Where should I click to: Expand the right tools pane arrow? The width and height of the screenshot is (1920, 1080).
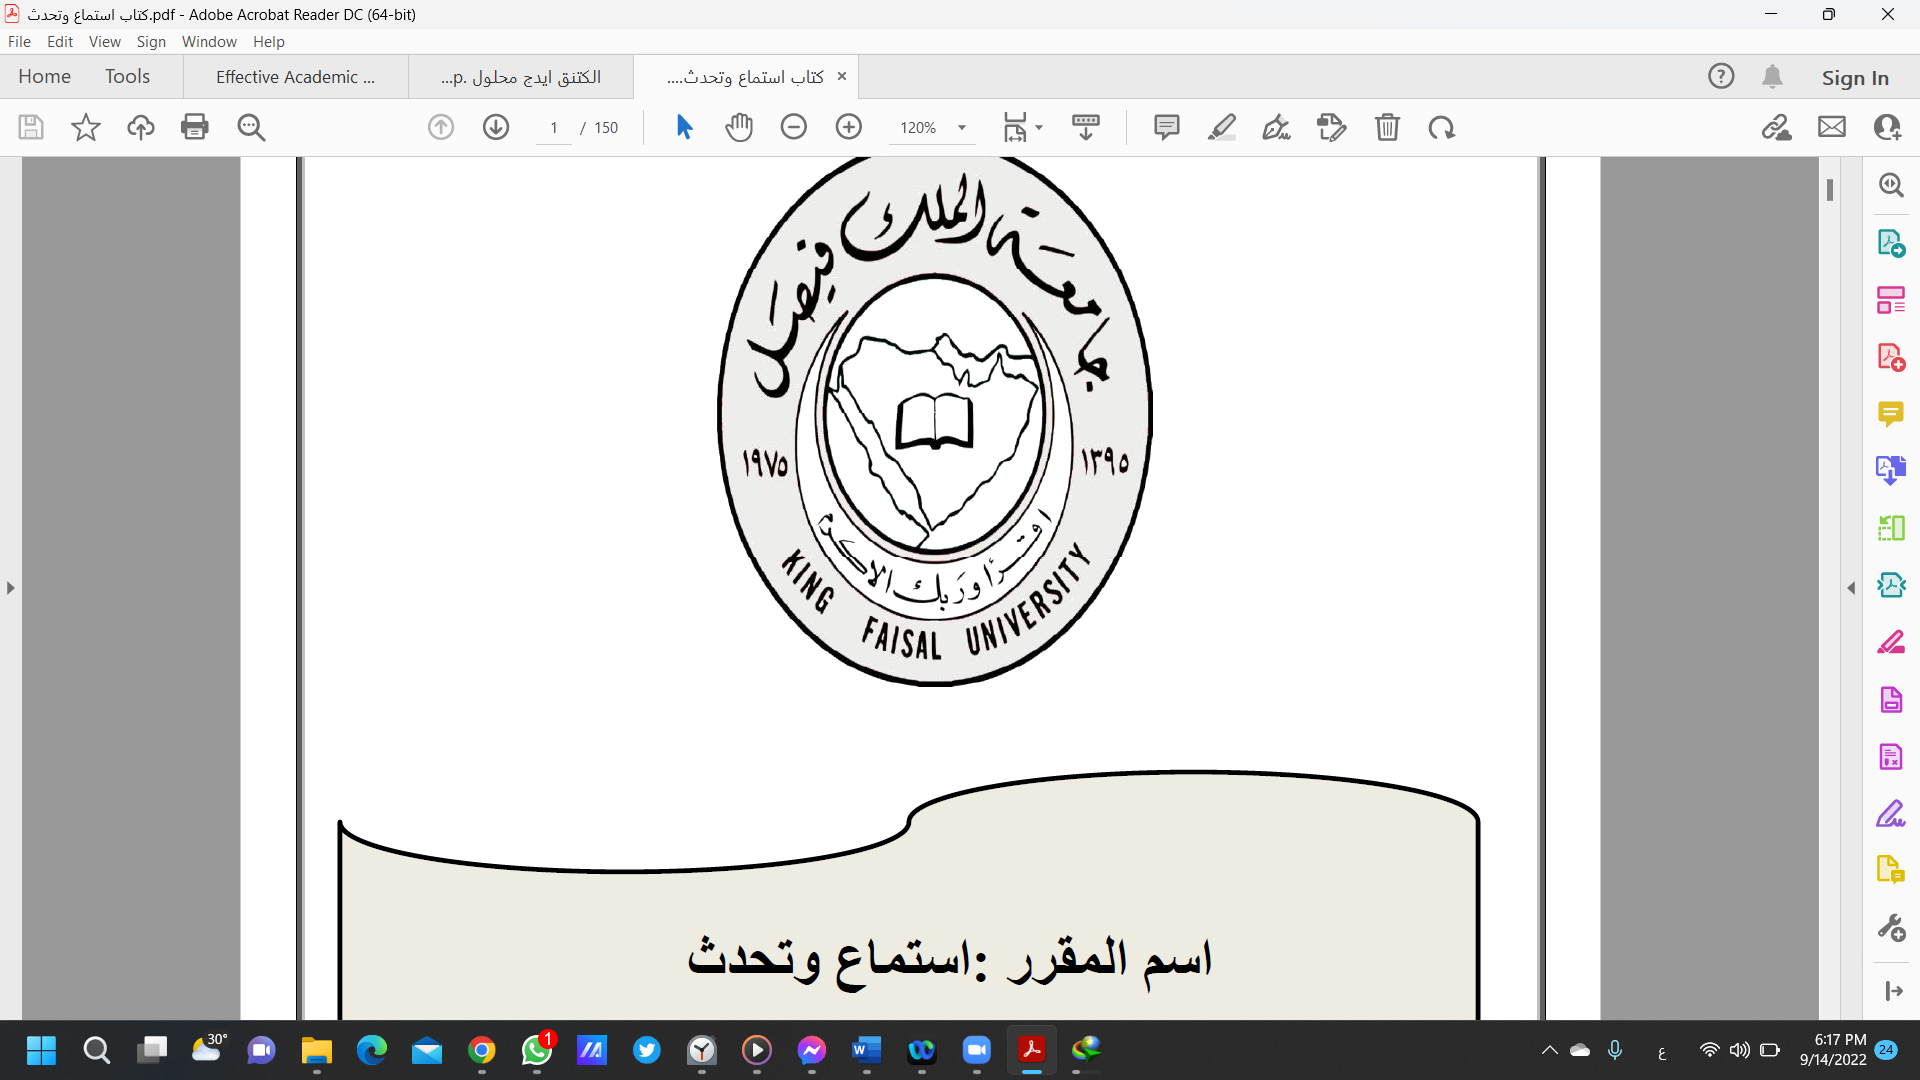click(x=1893, y=991)
